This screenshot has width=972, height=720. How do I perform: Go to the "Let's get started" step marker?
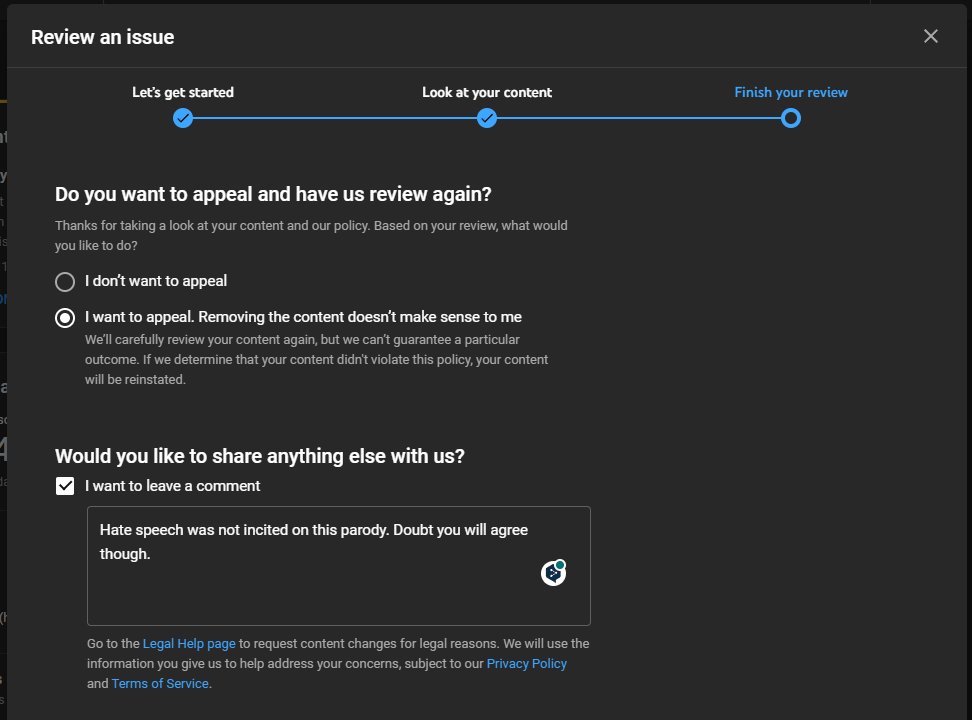[x=183, y=118]
